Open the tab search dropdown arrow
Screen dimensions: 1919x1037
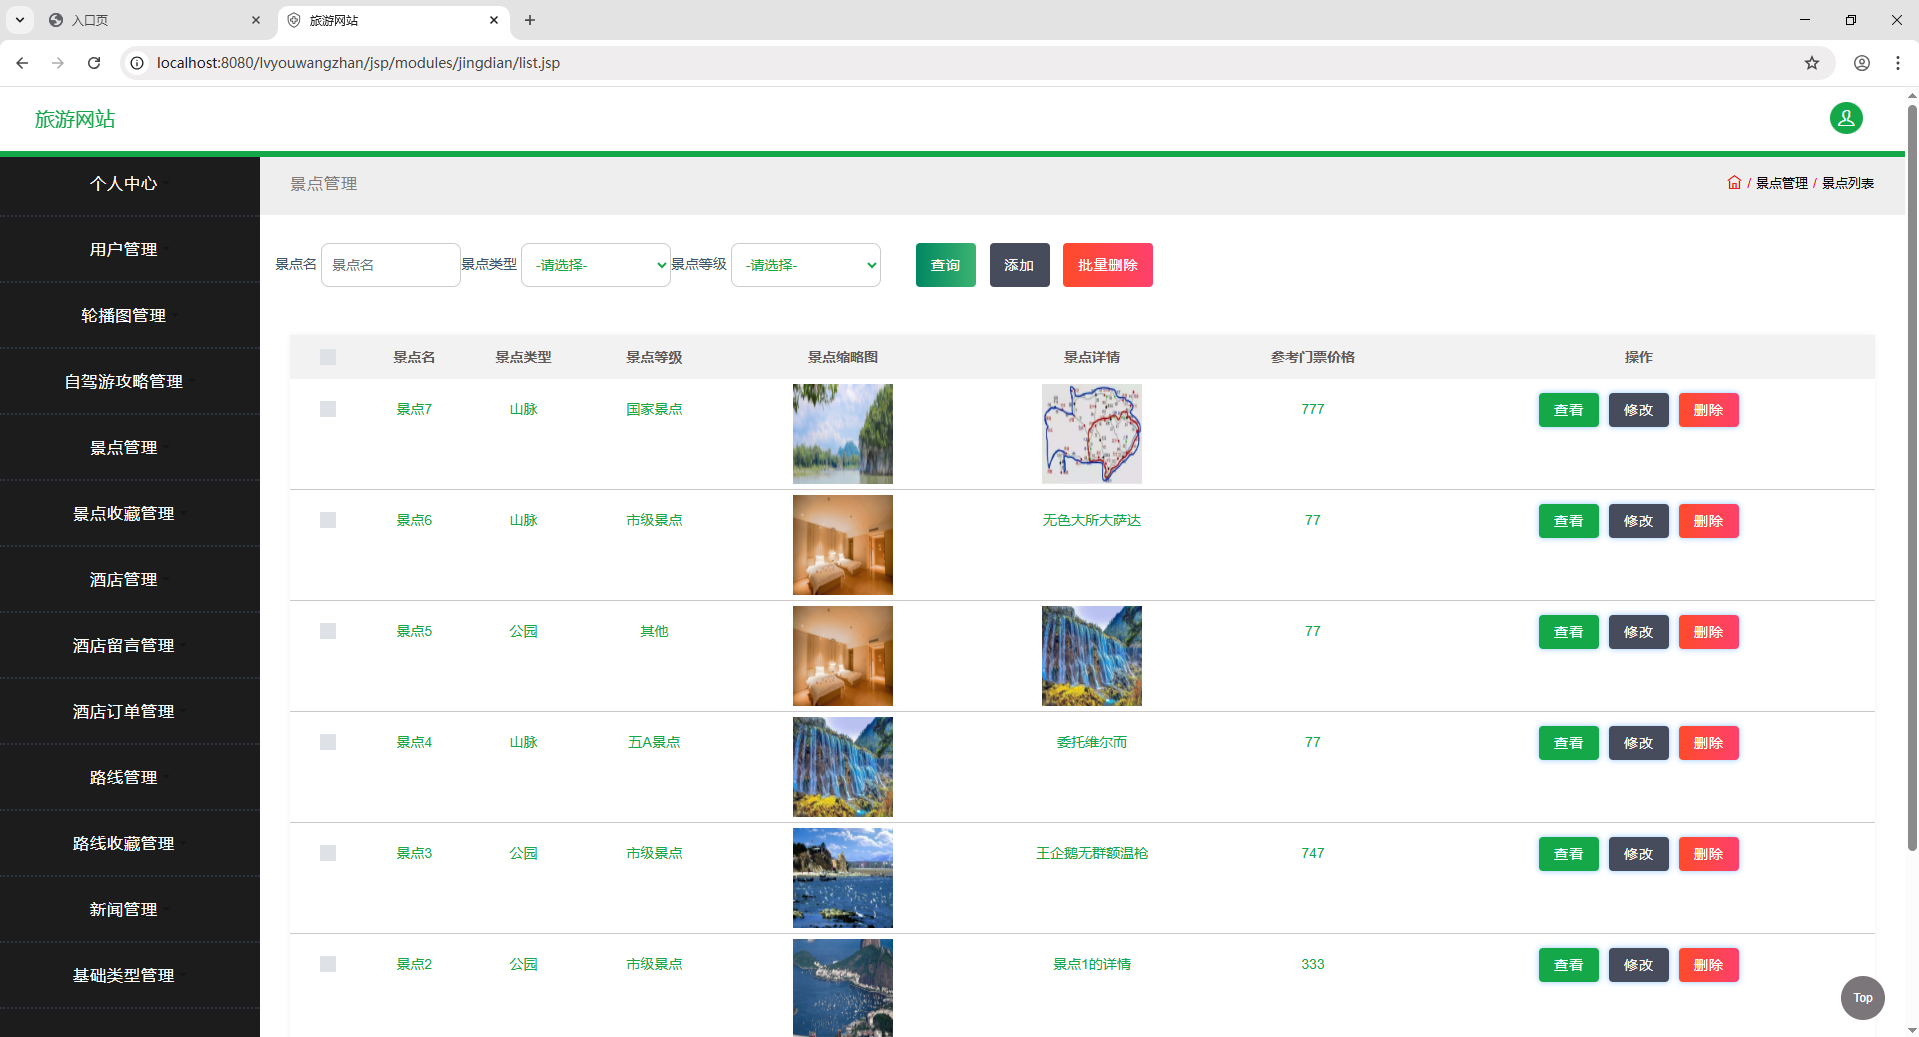point(19,20)
